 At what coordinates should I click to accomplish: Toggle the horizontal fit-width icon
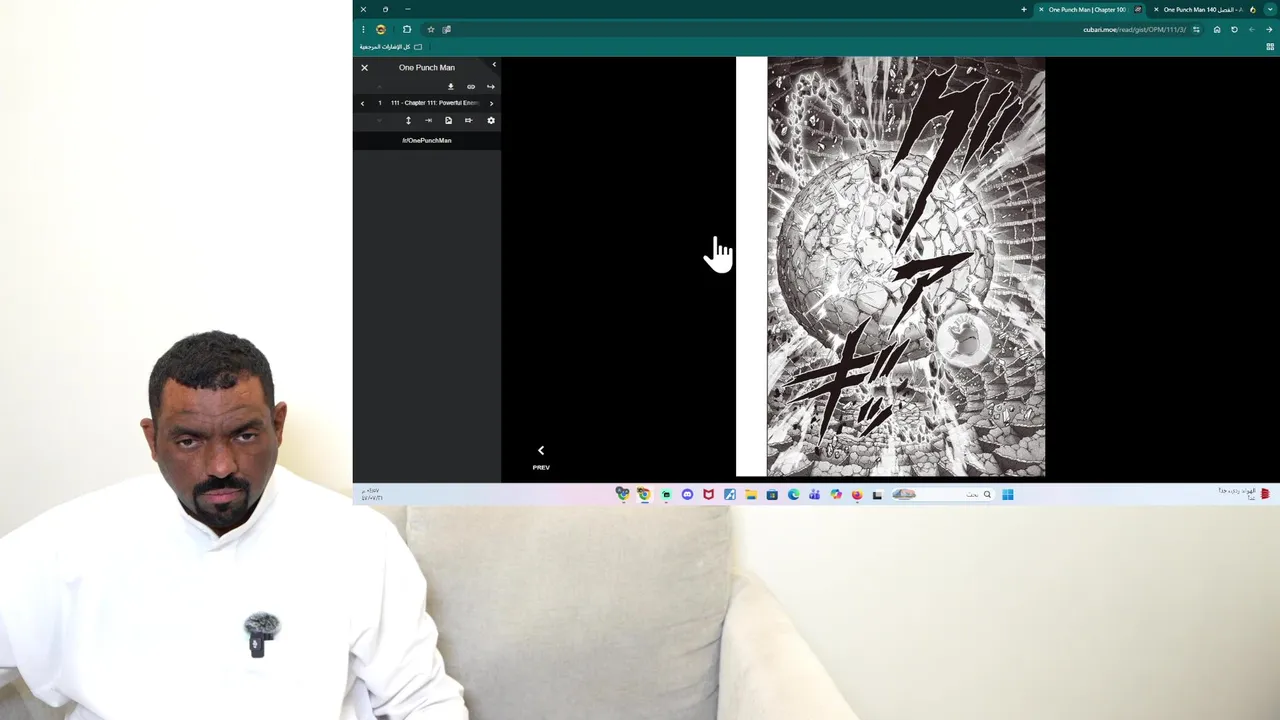click(x=428, y=121)
